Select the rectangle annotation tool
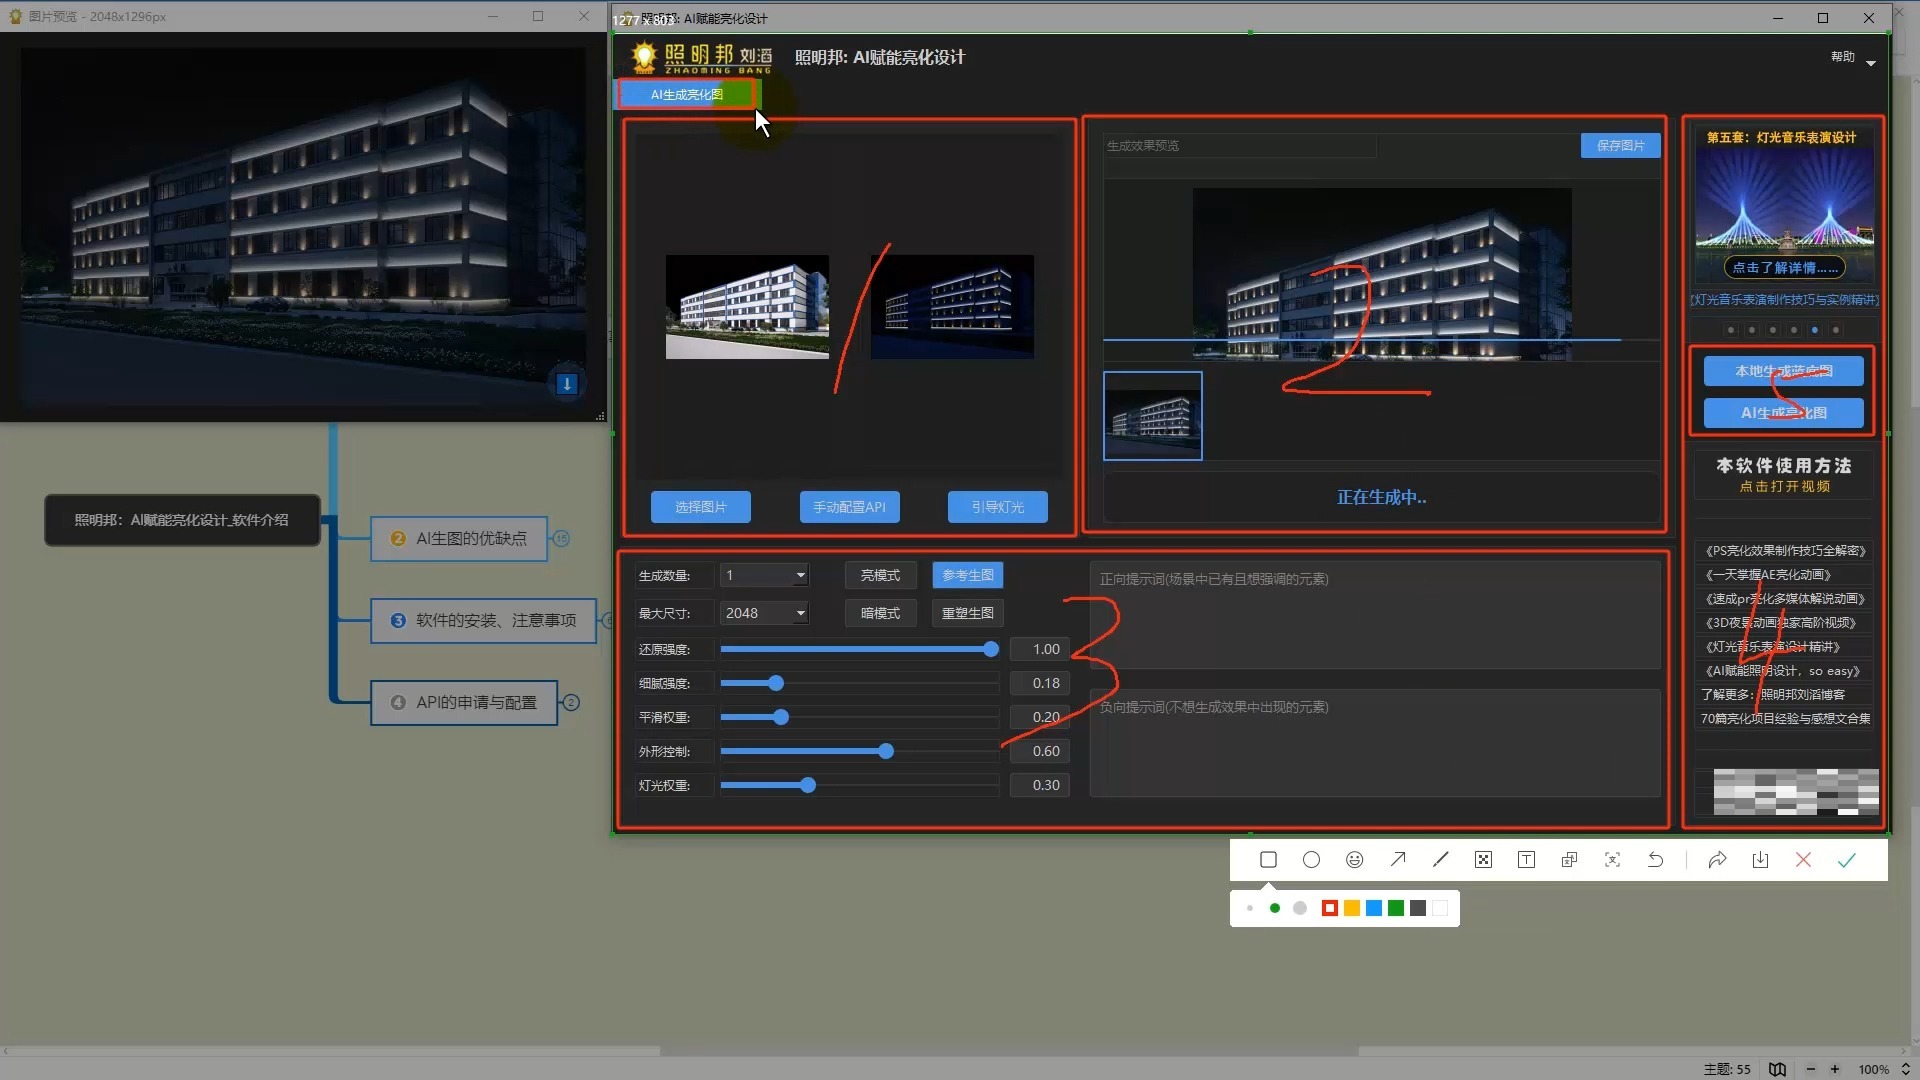The height and width of the screenshot is (1080, 1920). pos(1268,860)
